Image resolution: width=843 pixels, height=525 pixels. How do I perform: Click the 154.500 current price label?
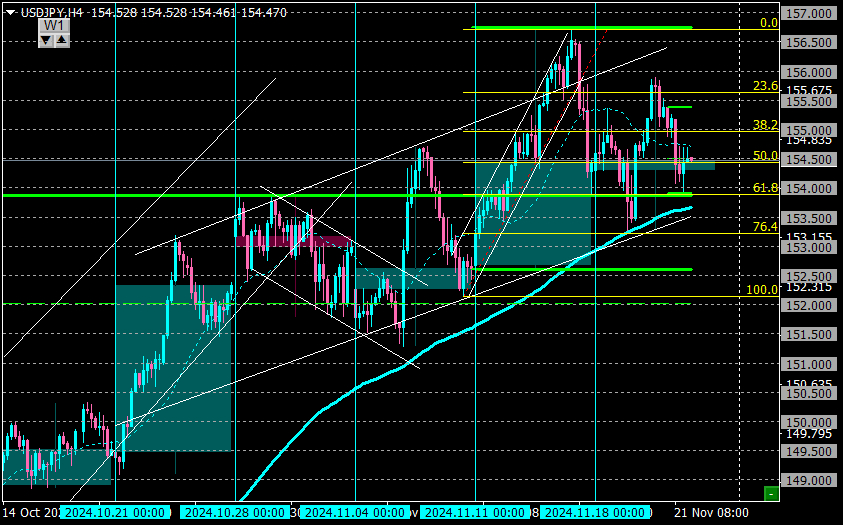[x=809, y=160]
